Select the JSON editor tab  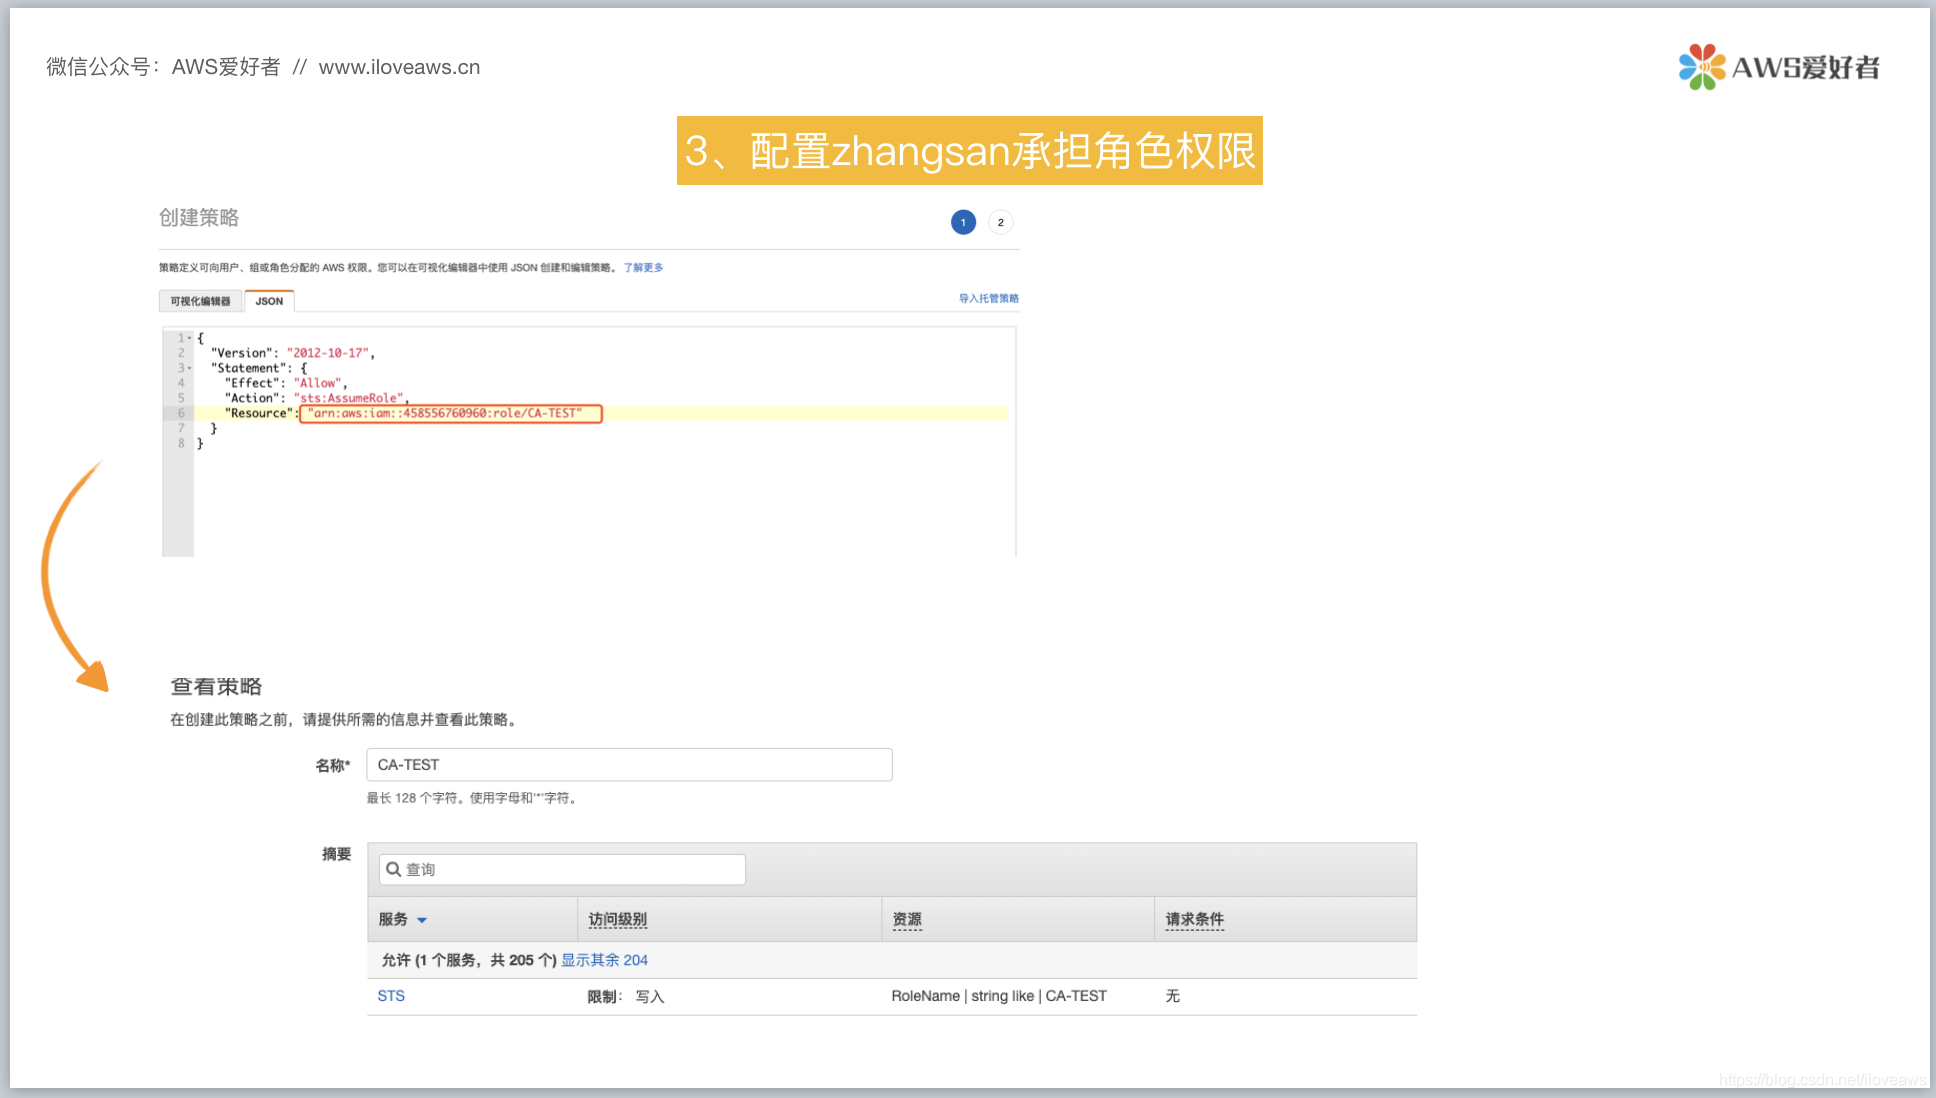coord(269,301)
